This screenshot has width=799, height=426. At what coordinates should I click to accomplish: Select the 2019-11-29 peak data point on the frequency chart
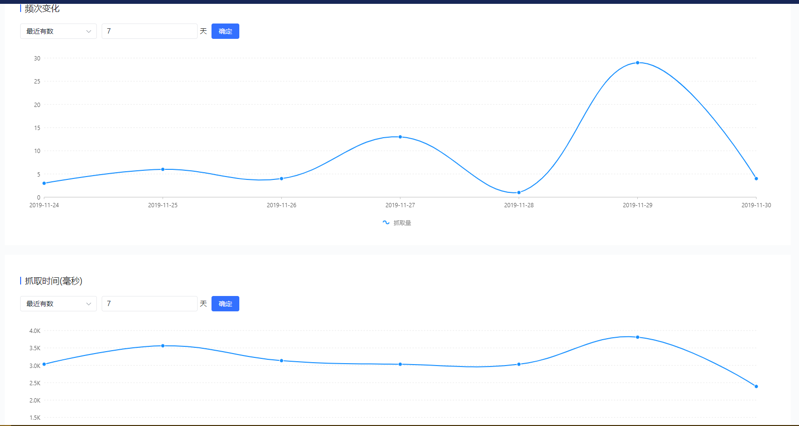tap(638, 63)
